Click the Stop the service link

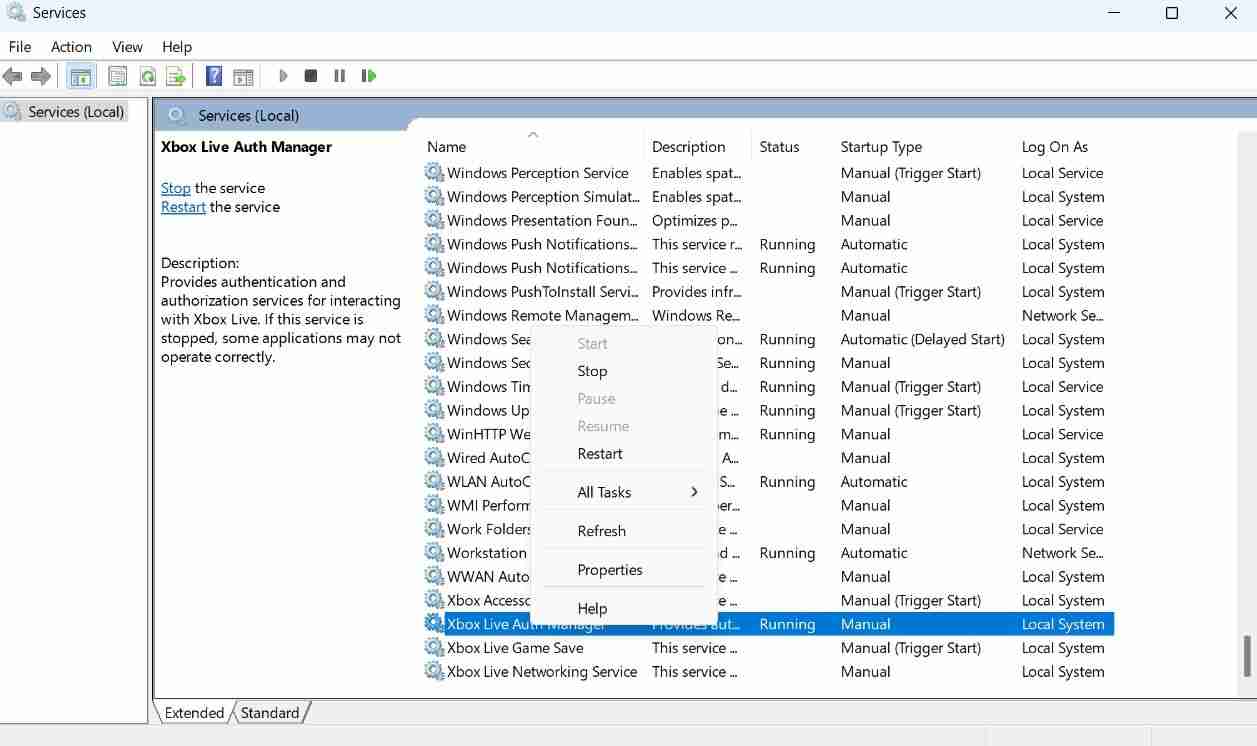[175, 188]
